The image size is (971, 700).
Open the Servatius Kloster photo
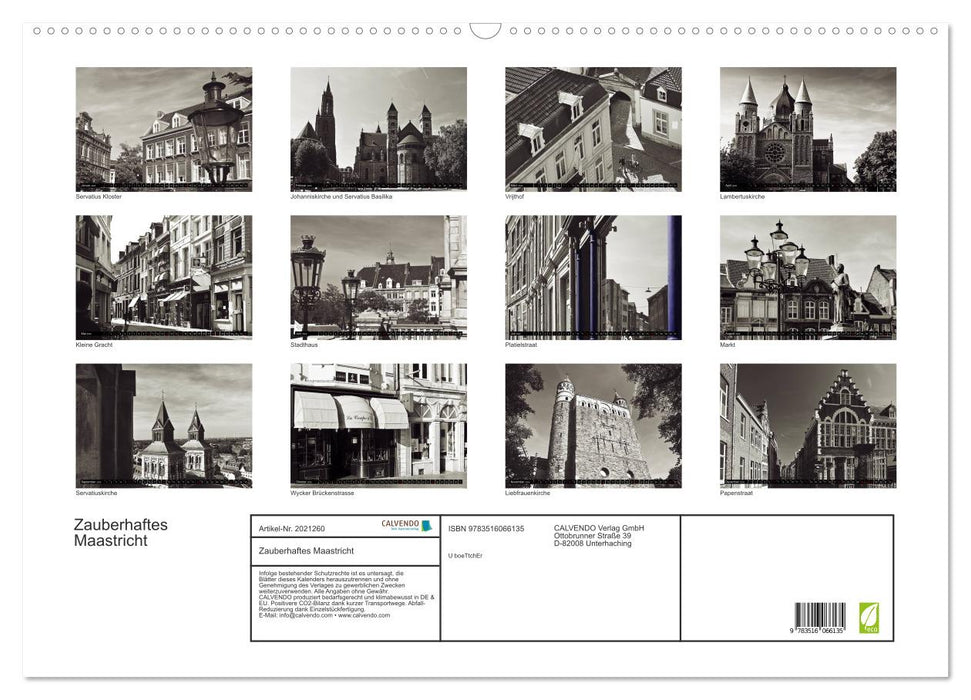pos(164,129)
